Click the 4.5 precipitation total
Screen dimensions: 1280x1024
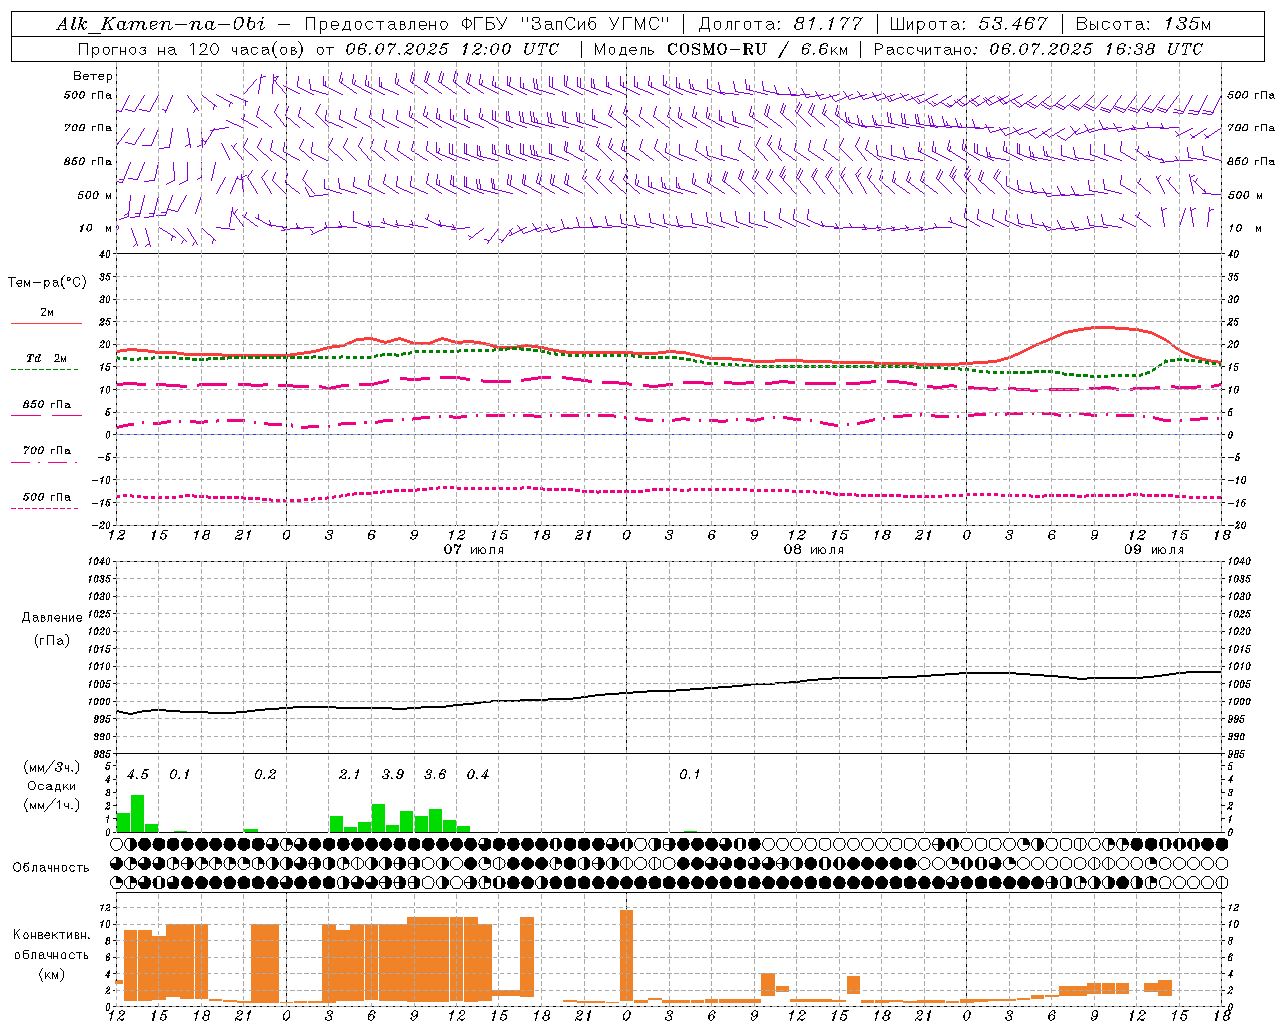click(x=138, y=775)
